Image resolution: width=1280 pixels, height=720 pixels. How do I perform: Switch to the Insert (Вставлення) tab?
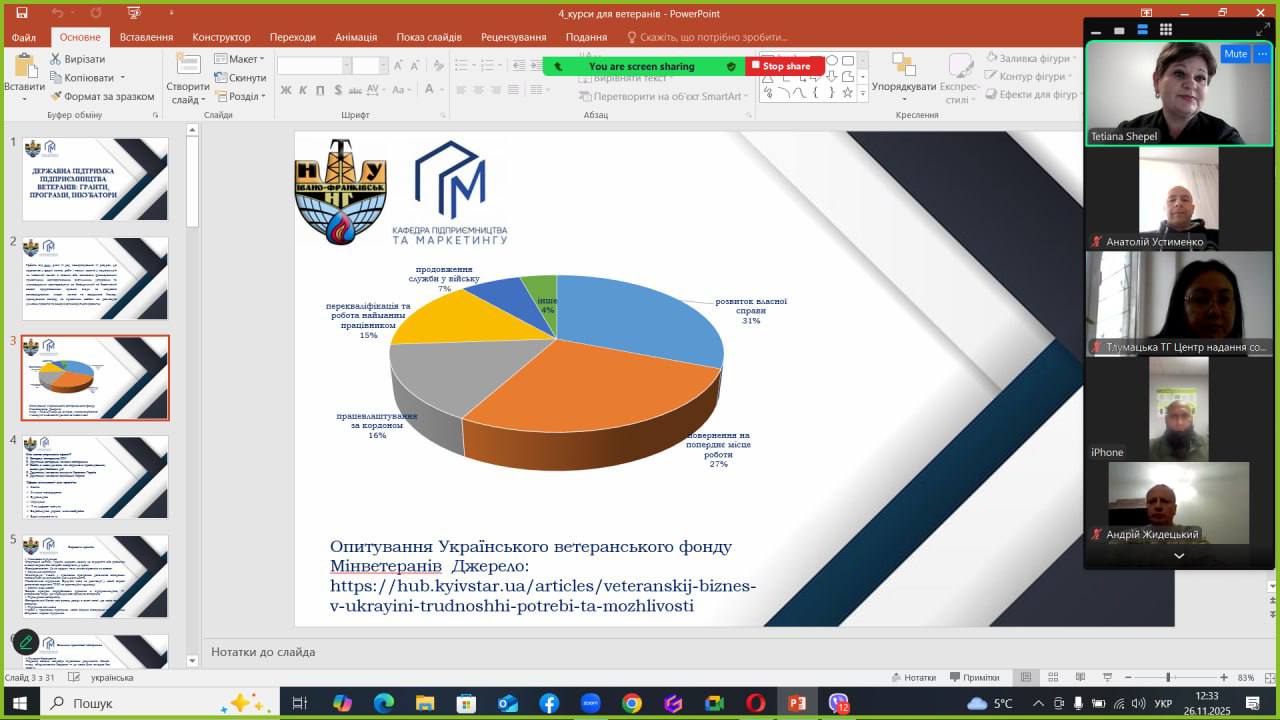146,37
